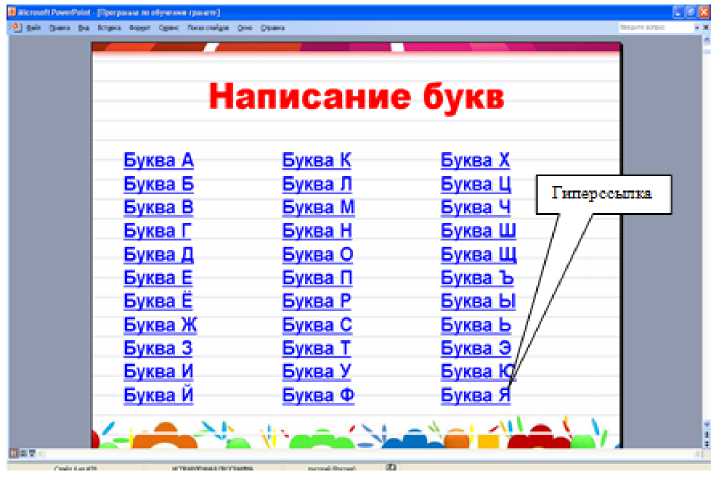Viewport: 724px width, 481px height.
Task: Open the 'Буква Ю' hyperlink
Action: [478, 372]
